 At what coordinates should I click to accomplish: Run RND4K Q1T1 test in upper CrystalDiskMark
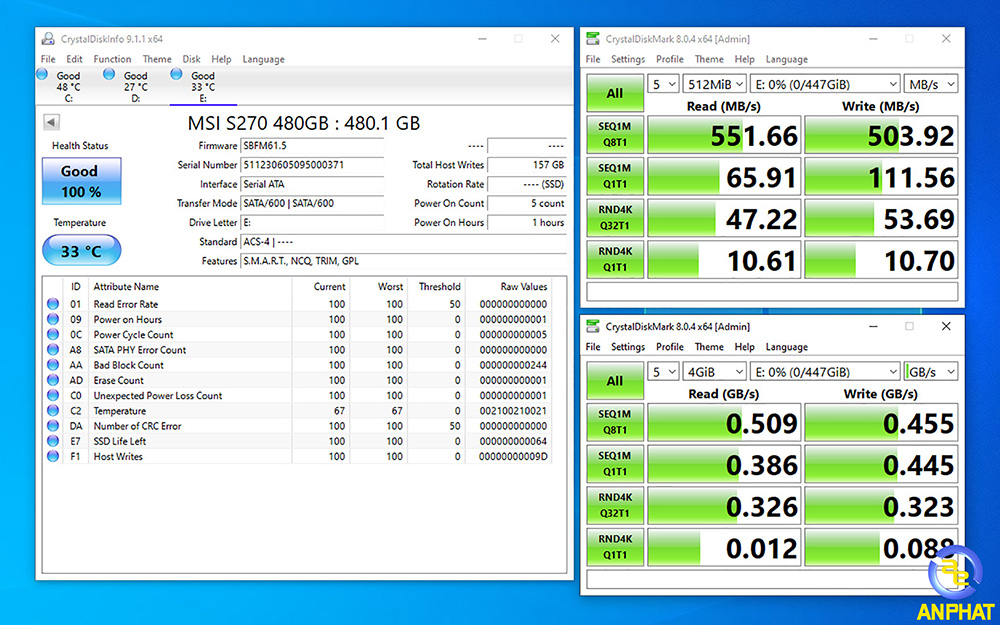pos(615,260)
